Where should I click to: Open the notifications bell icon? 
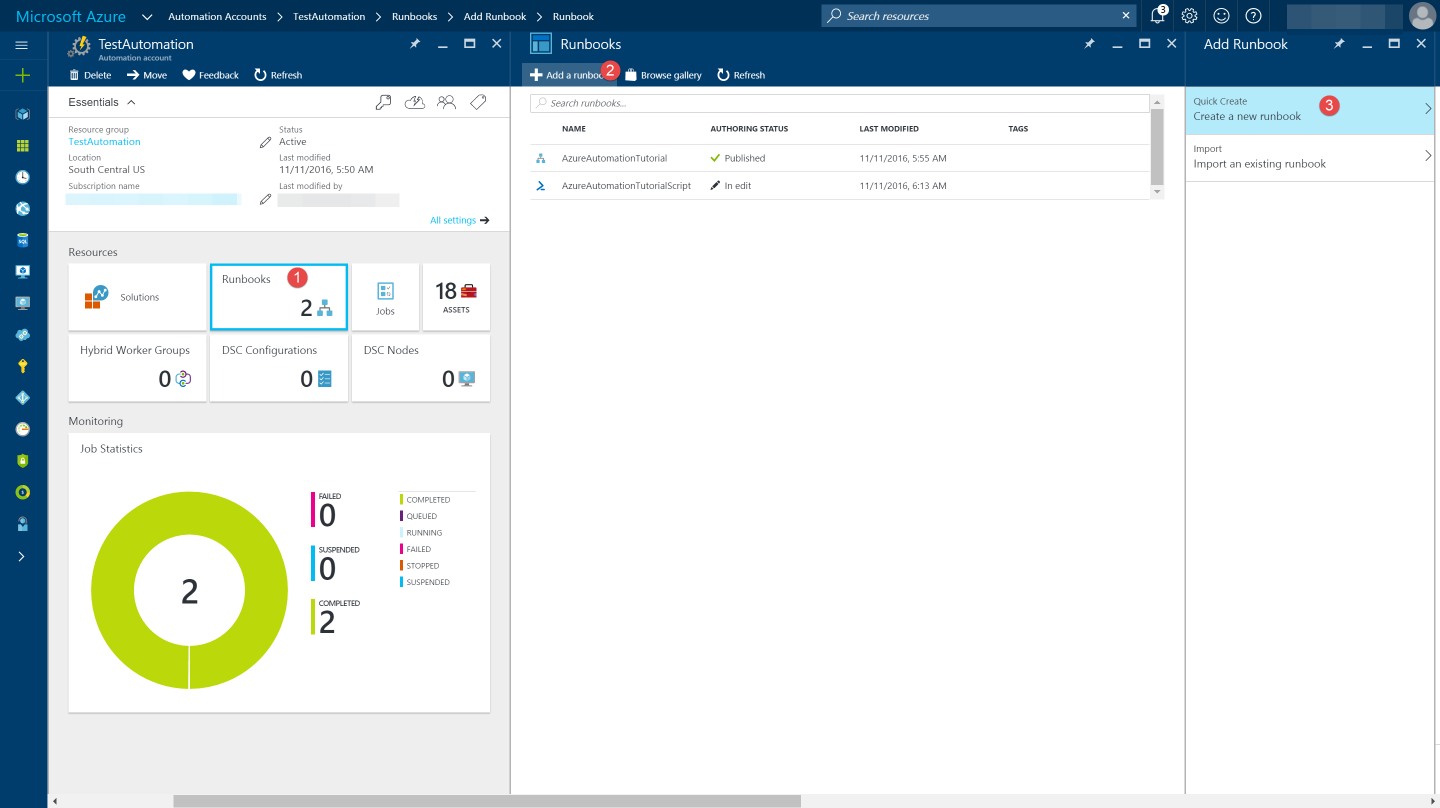pos(1157,16)
